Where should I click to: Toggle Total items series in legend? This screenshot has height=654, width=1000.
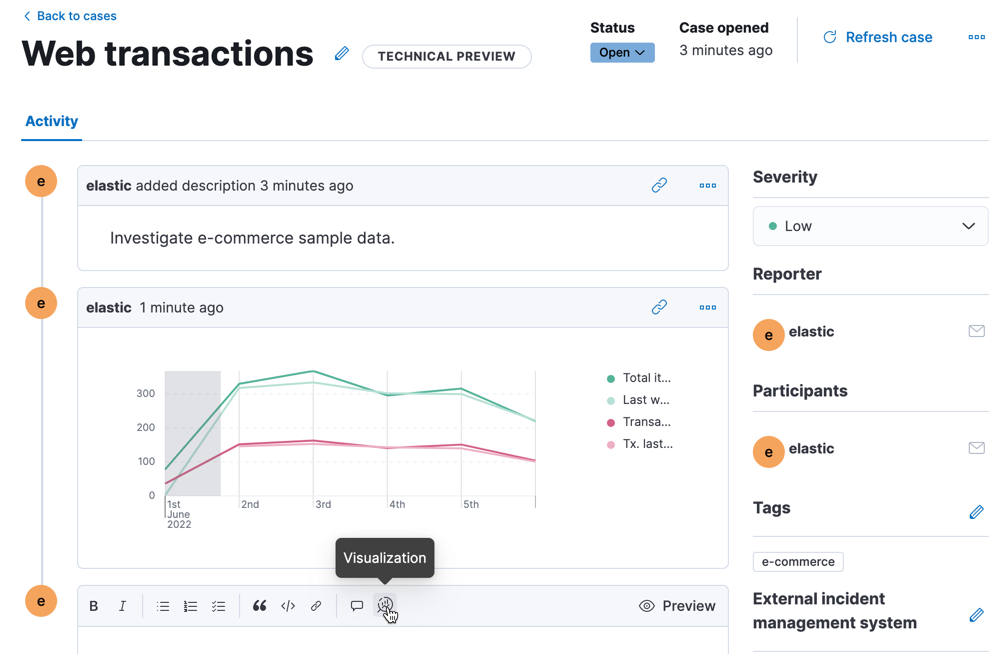point(640,378)
